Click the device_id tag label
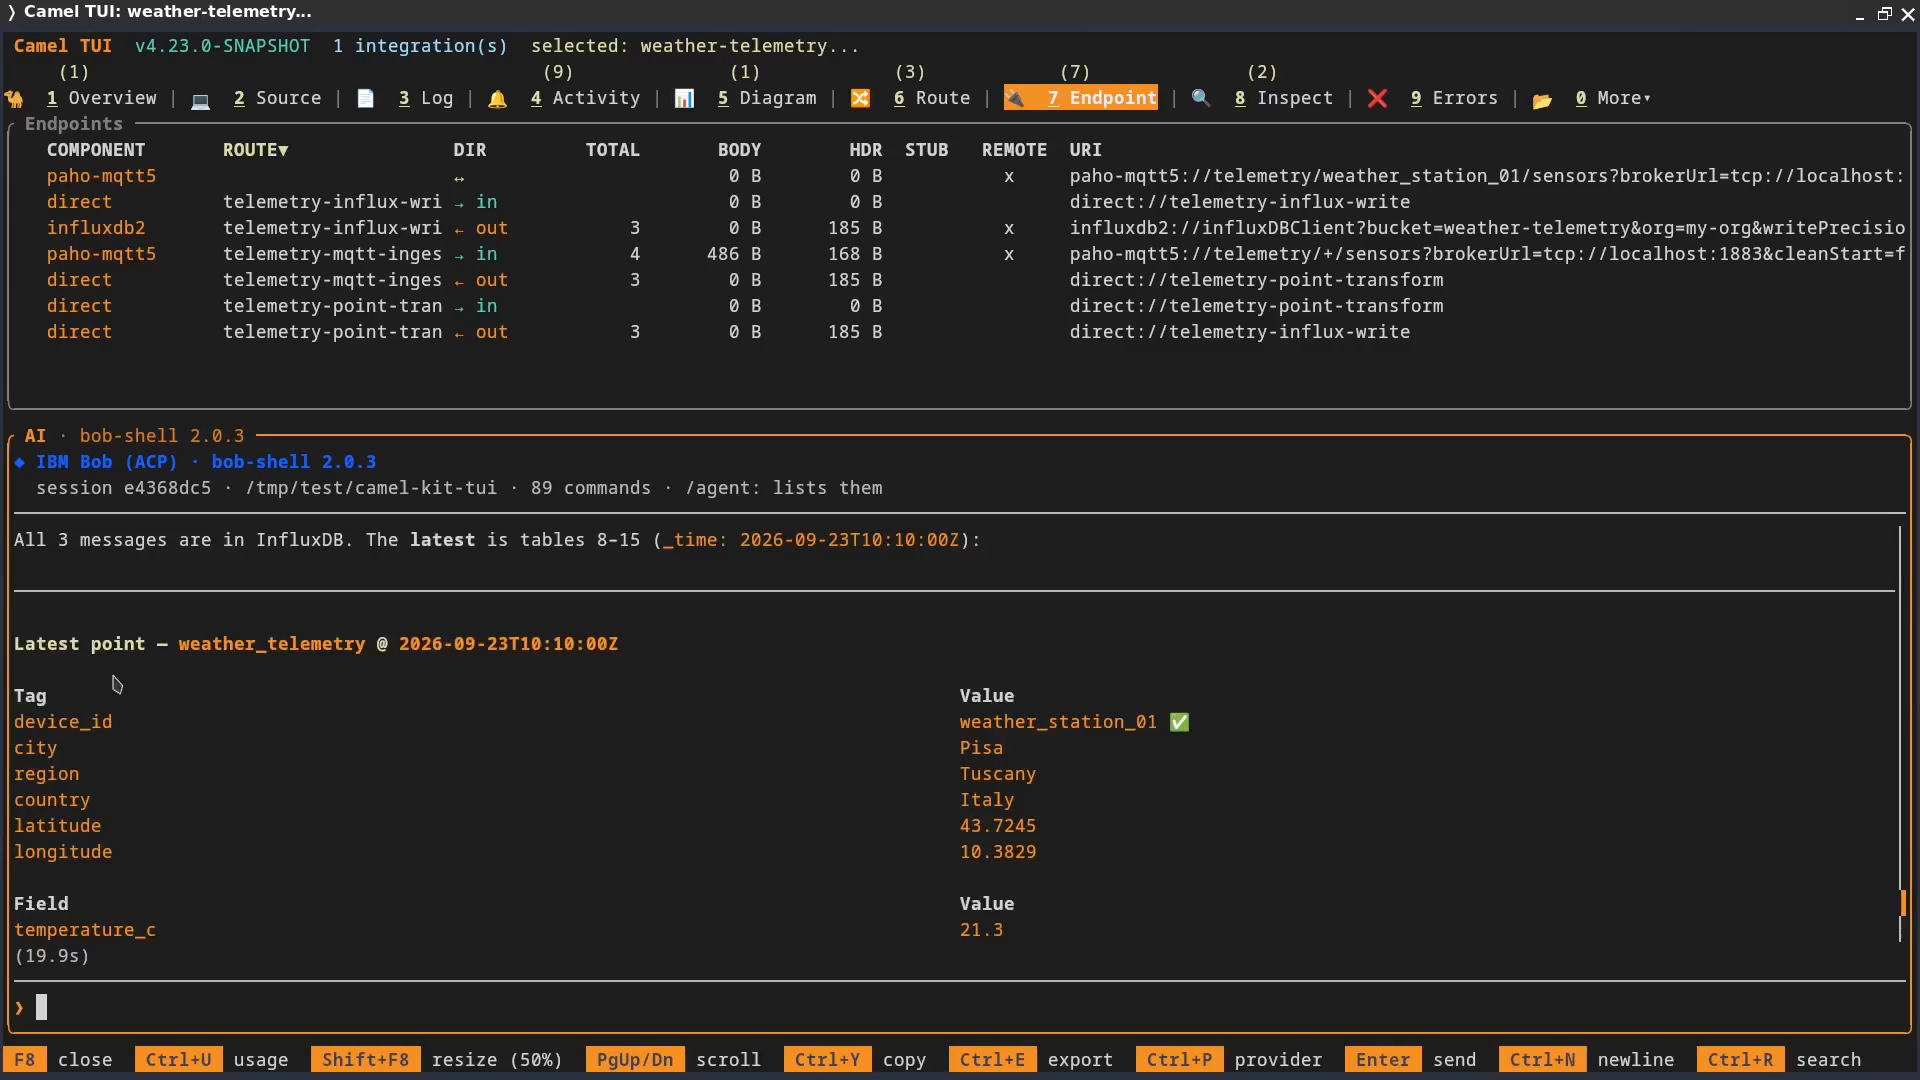Screen dimensions: 1920x1080 tap(63, 722)
